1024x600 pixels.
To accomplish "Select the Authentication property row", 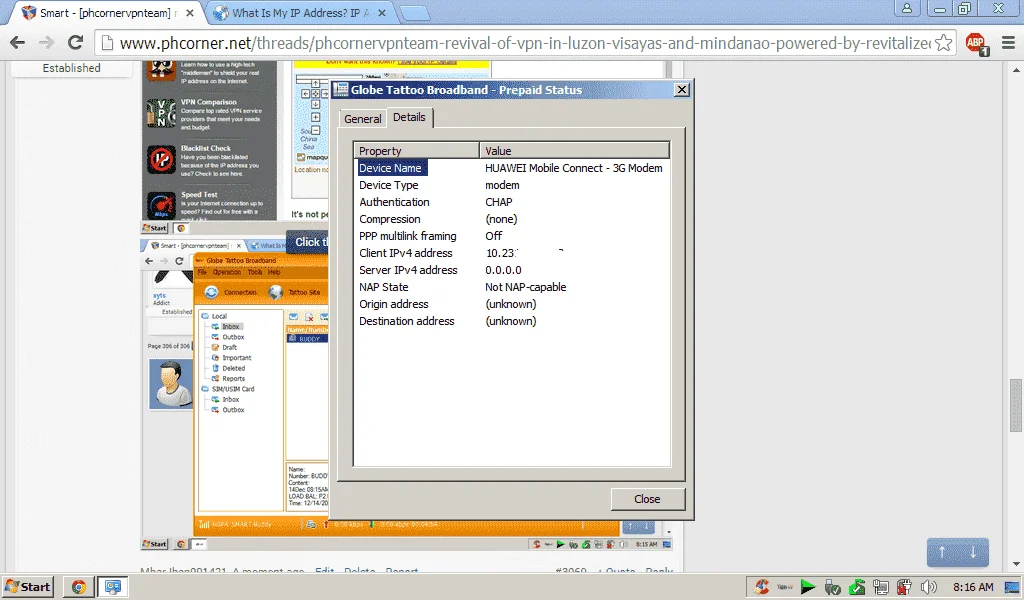I will click(x=511, y=202).
